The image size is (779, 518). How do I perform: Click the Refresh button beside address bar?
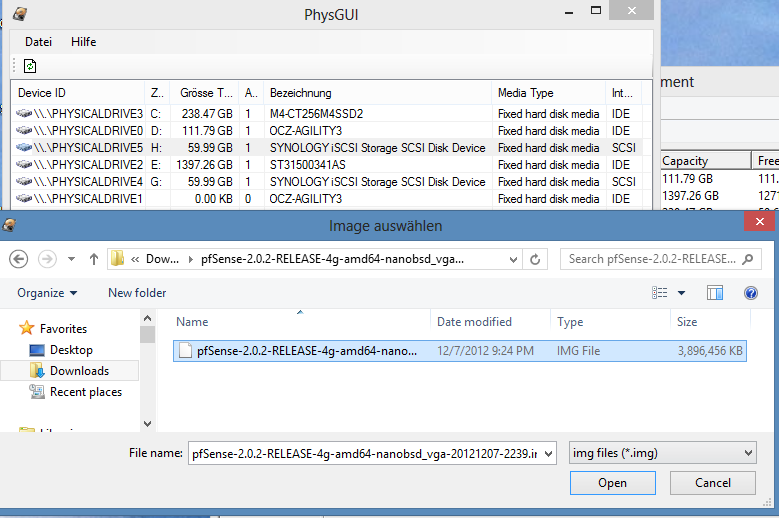(535, 259)
